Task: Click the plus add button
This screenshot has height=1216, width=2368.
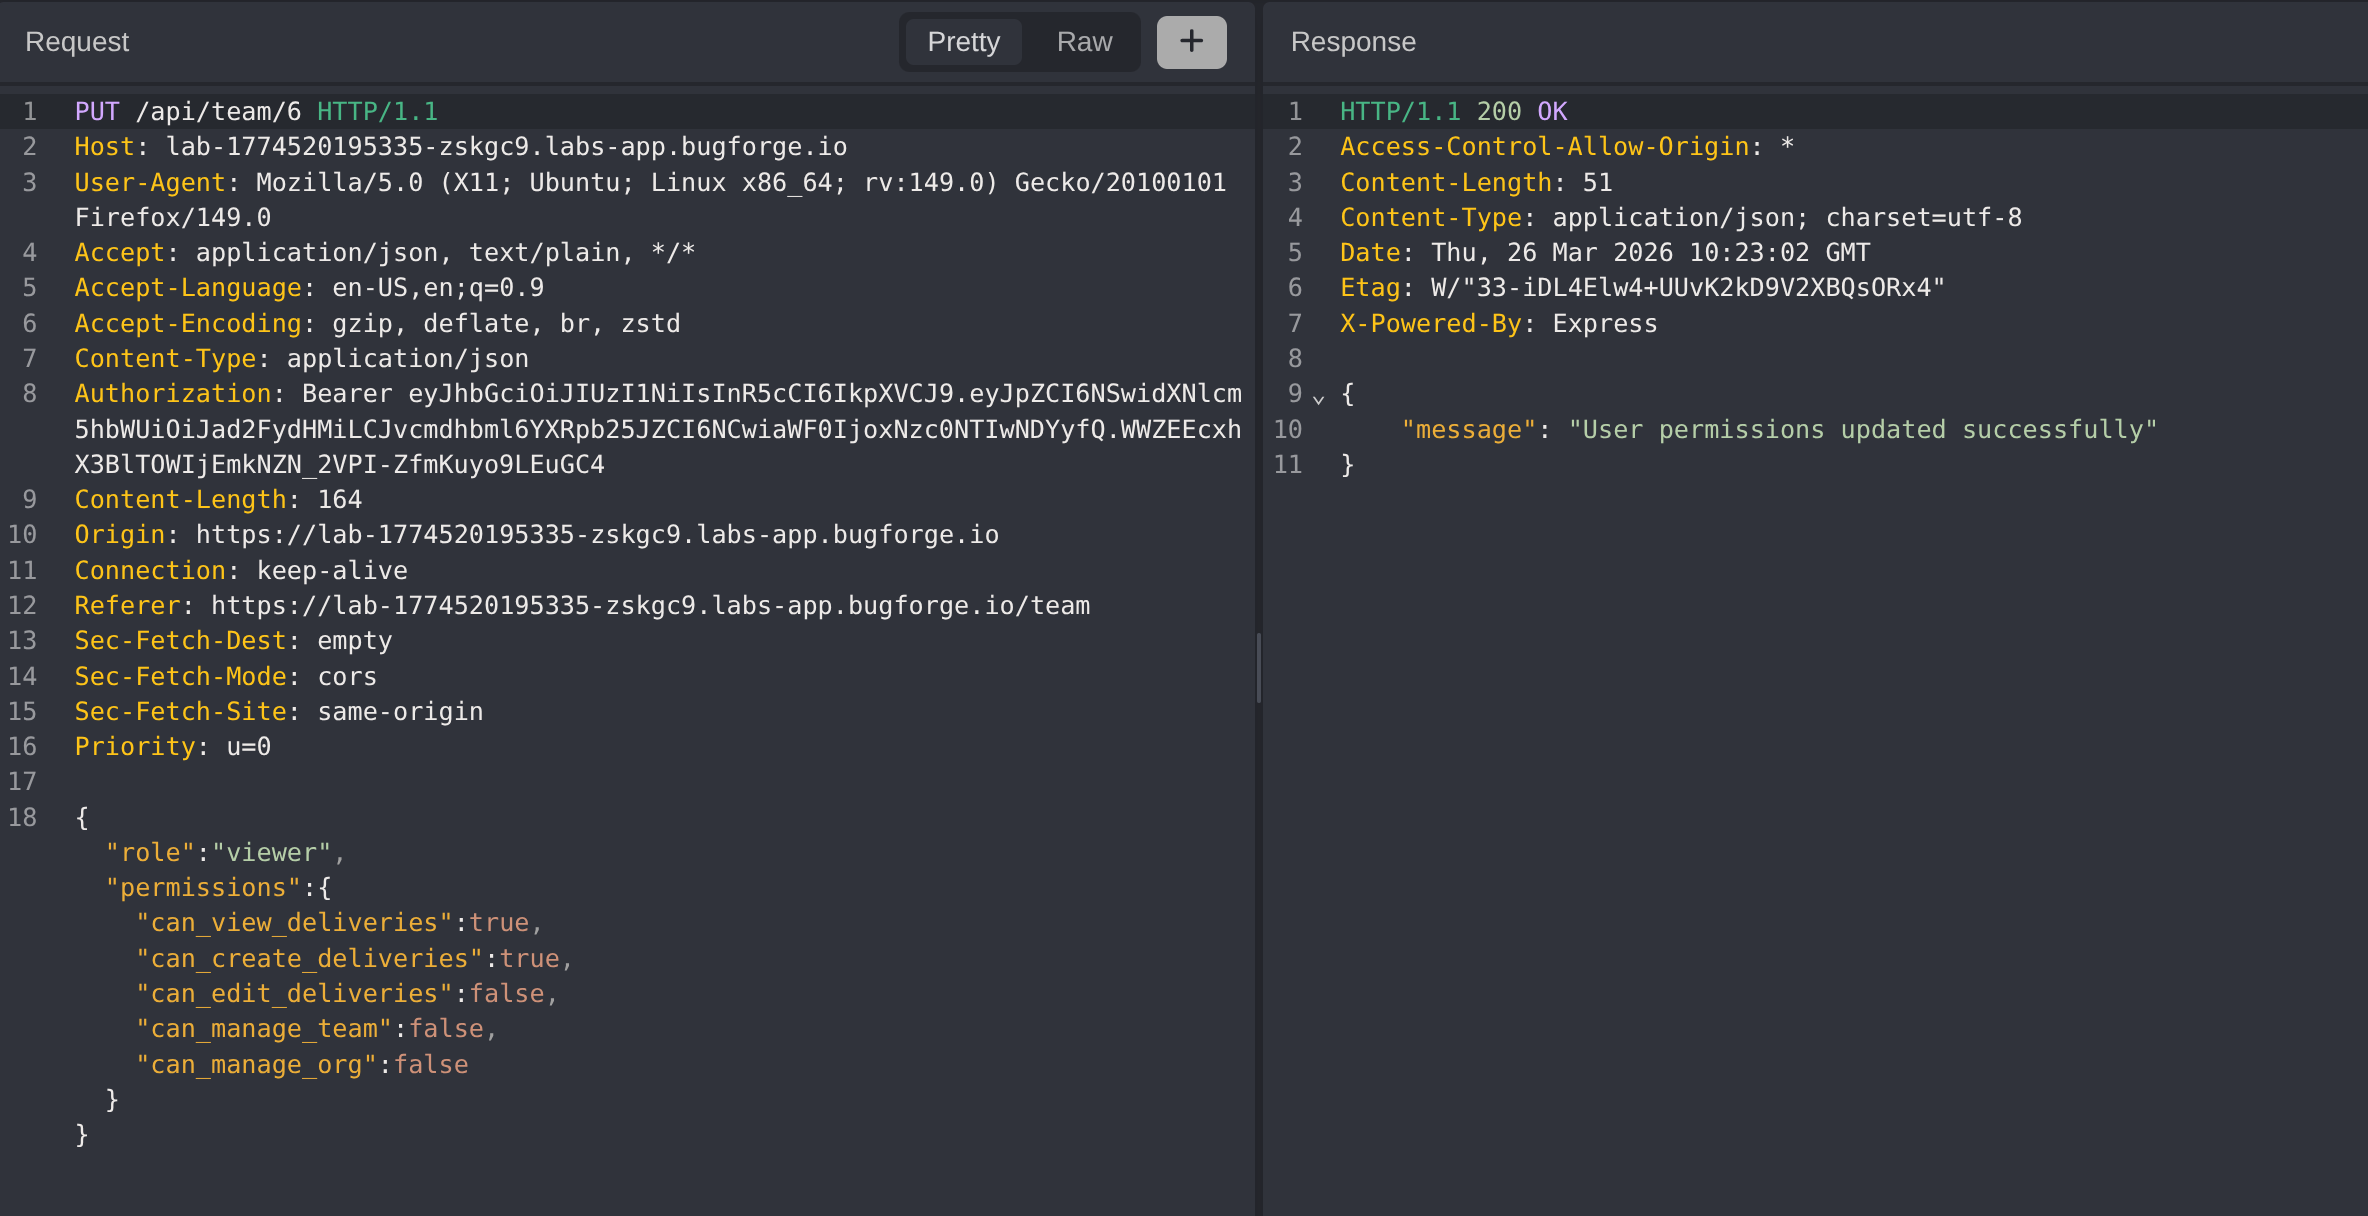Action: click(1191, 42)
